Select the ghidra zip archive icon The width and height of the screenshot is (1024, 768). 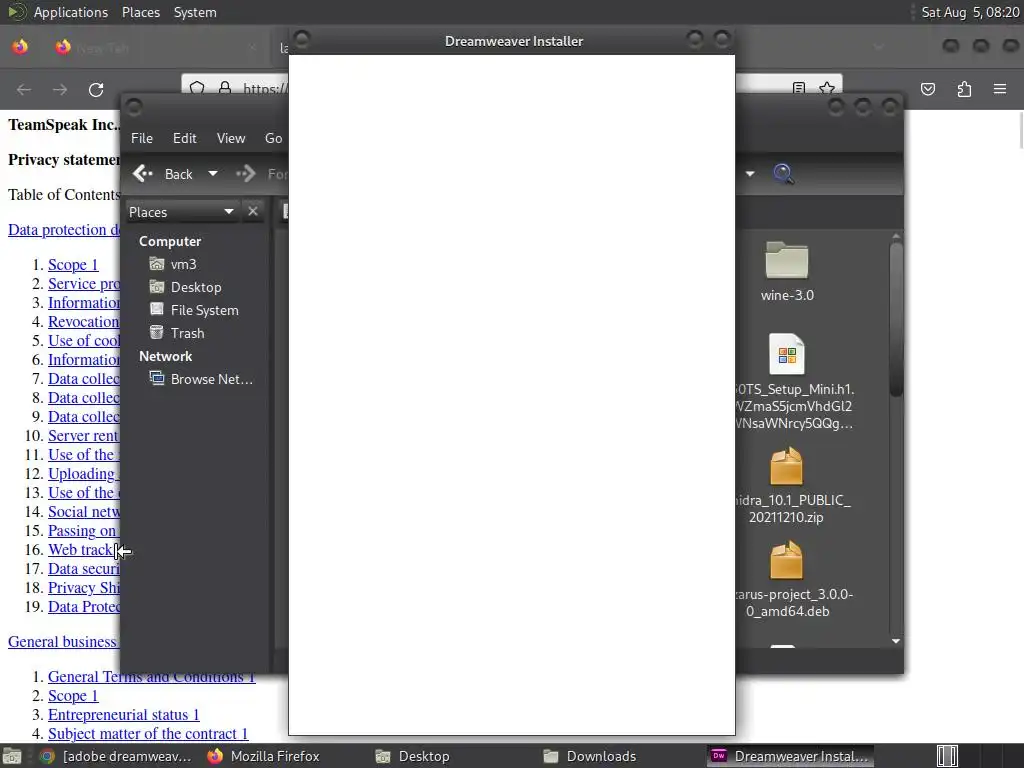[x=786, y=466]
